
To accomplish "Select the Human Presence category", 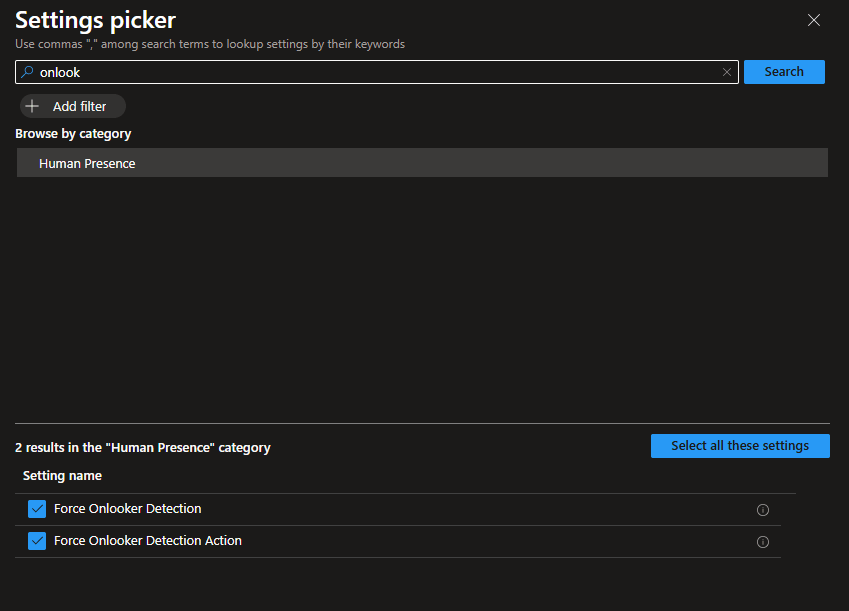I will (x=87, y=163).
